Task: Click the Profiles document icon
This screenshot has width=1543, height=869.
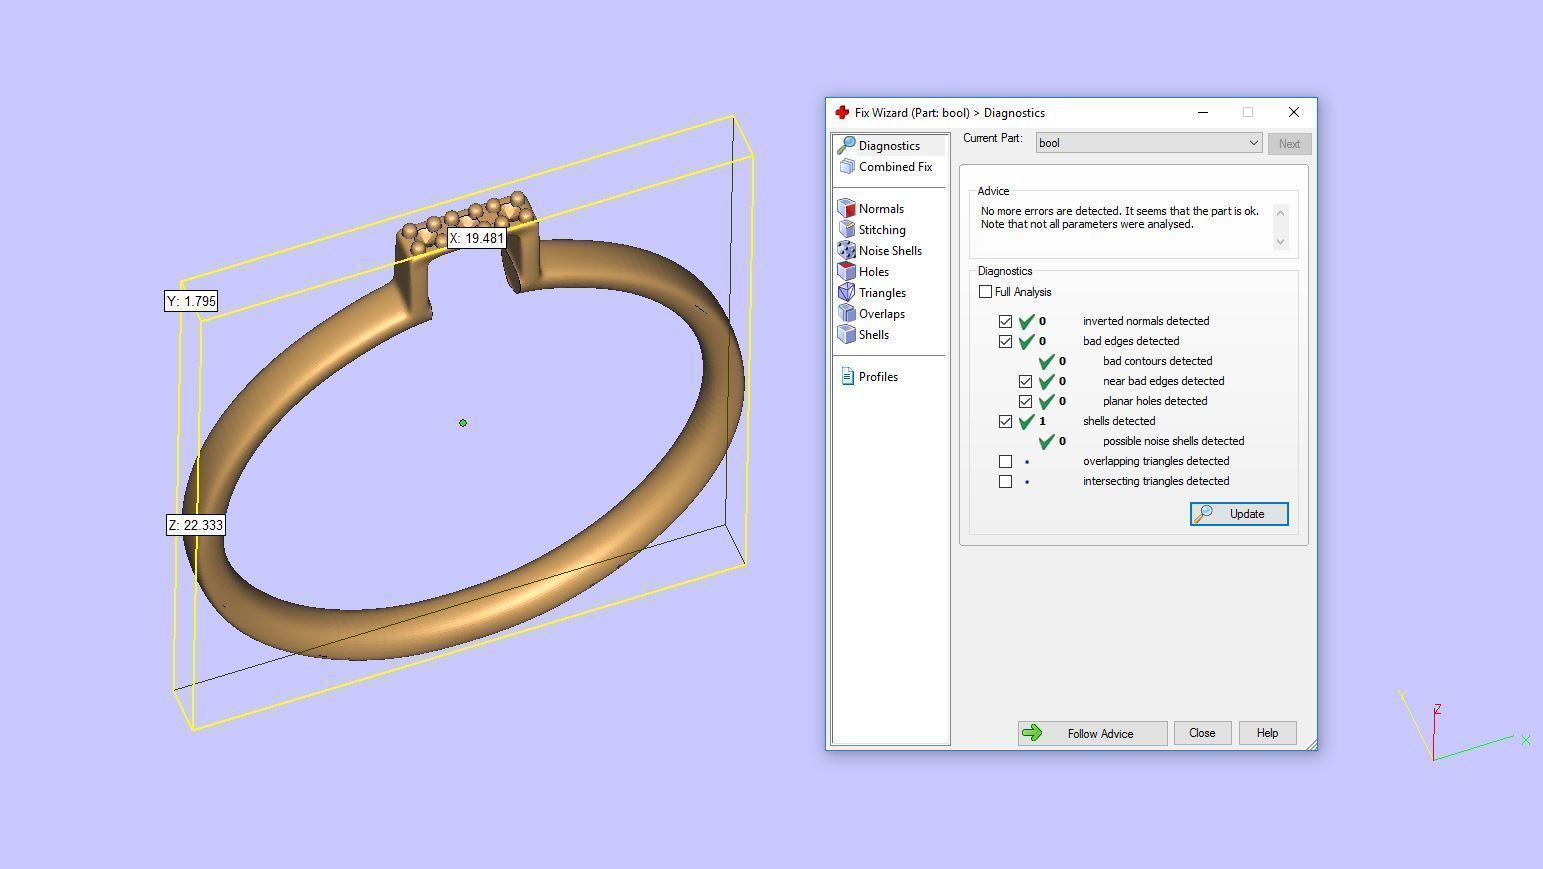Action: point(847,377)
